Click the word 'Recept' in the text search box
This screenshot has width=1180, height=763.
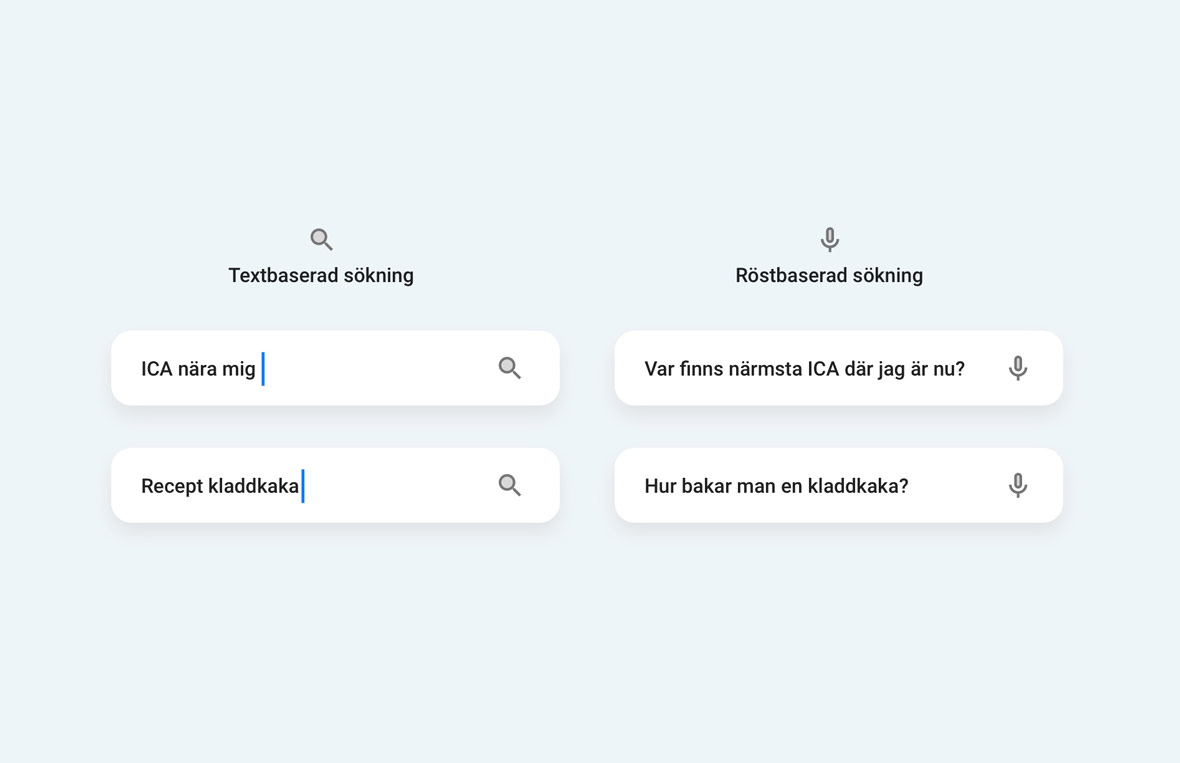point(172,486)
